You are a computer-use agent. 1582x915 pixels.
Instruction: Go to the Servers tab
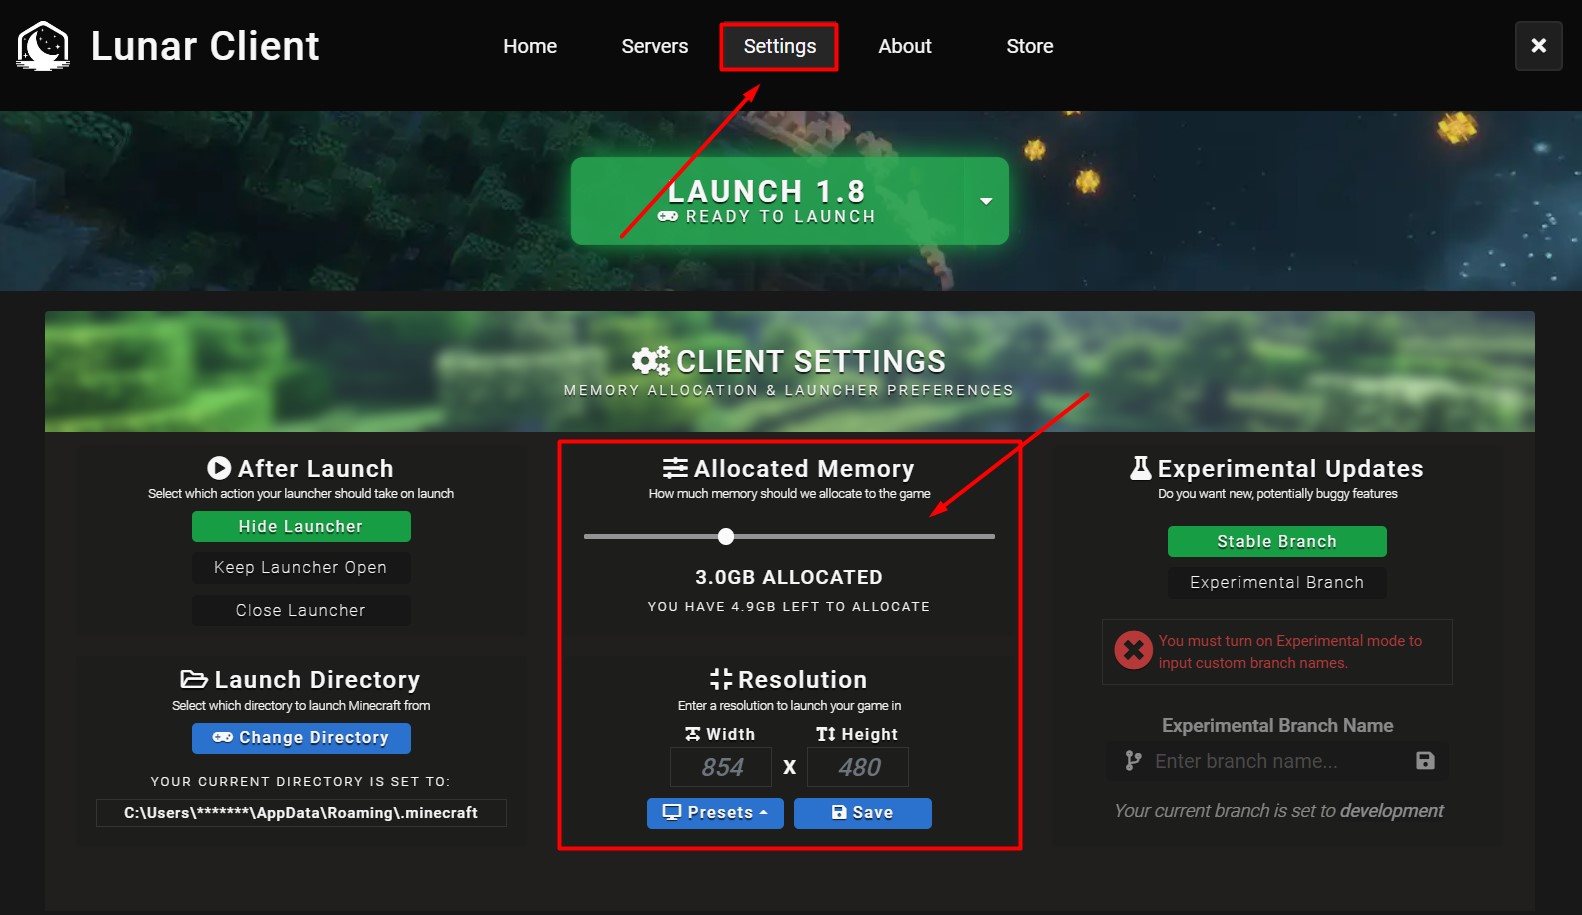tap(655, 46)
